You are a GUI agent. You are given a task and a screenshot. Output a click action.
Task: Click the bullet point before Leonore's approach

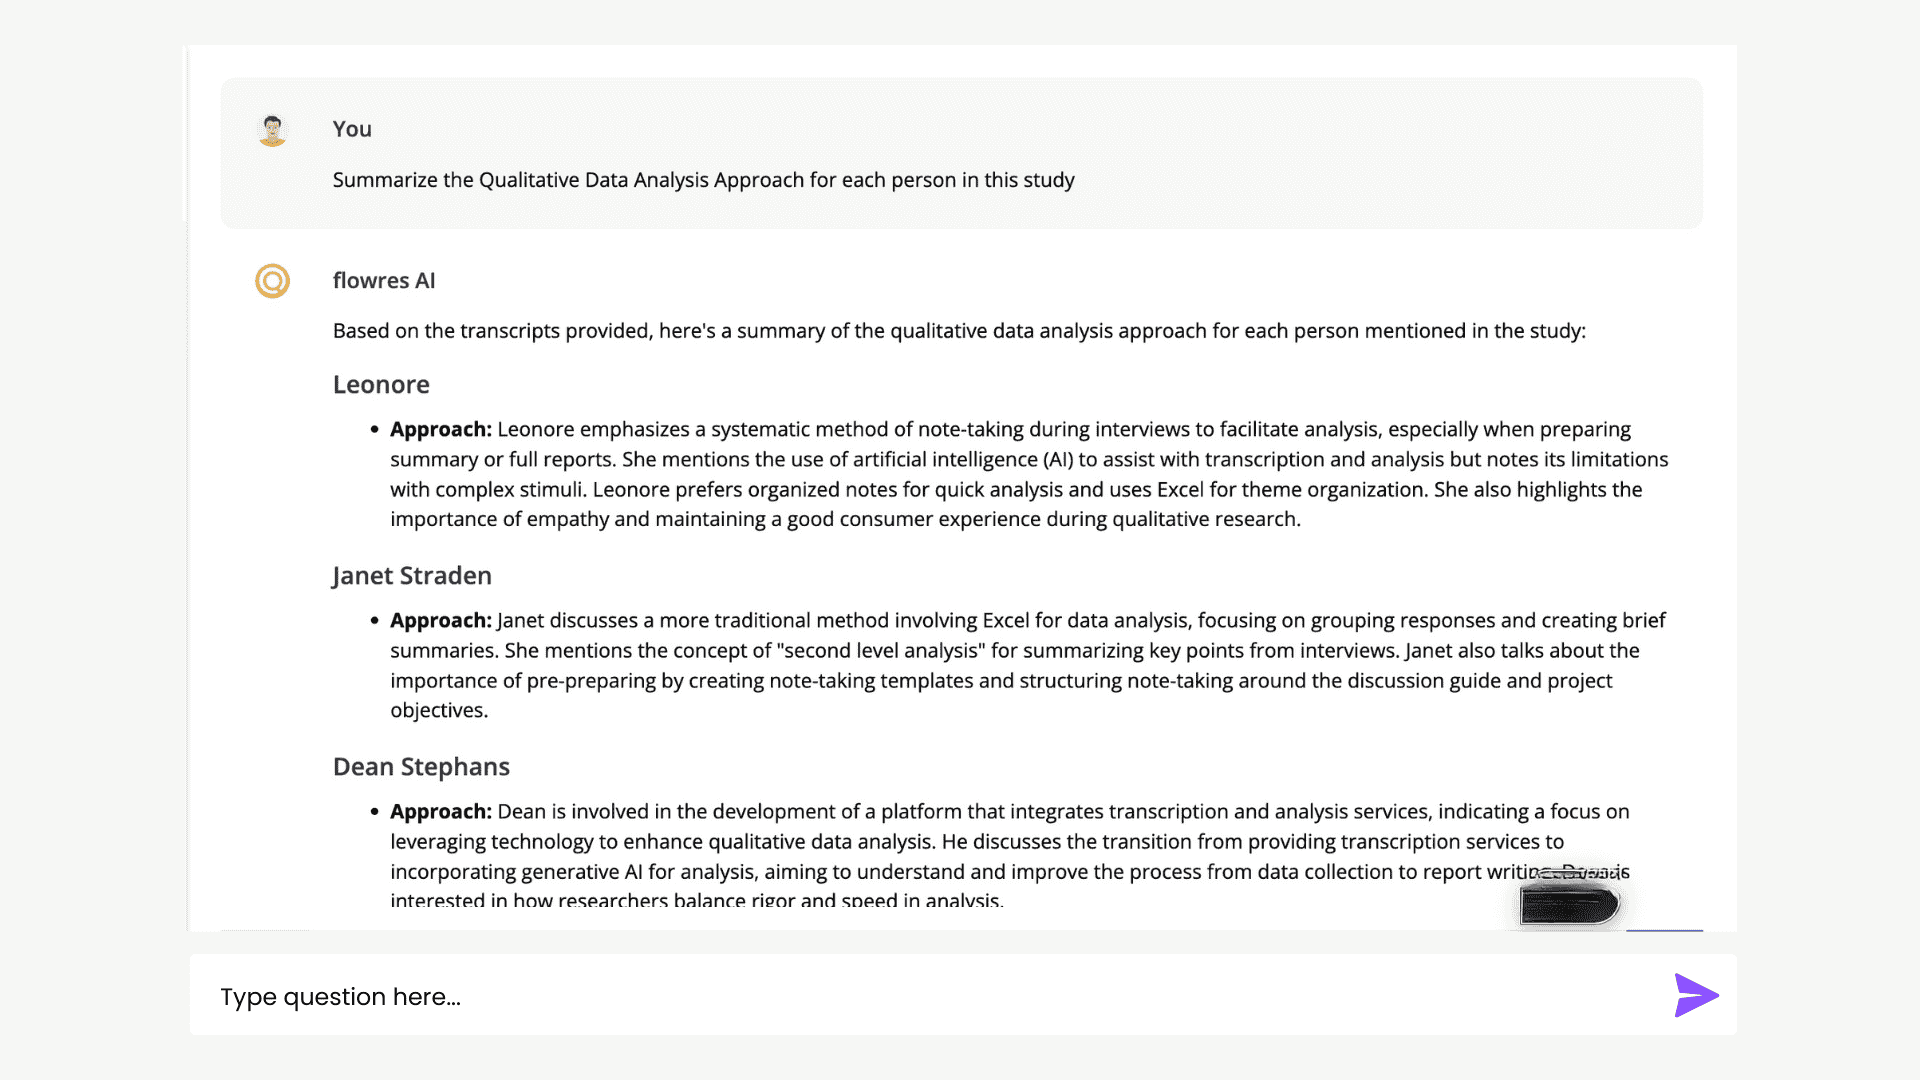pyautogui.click(x=374, y=430)
